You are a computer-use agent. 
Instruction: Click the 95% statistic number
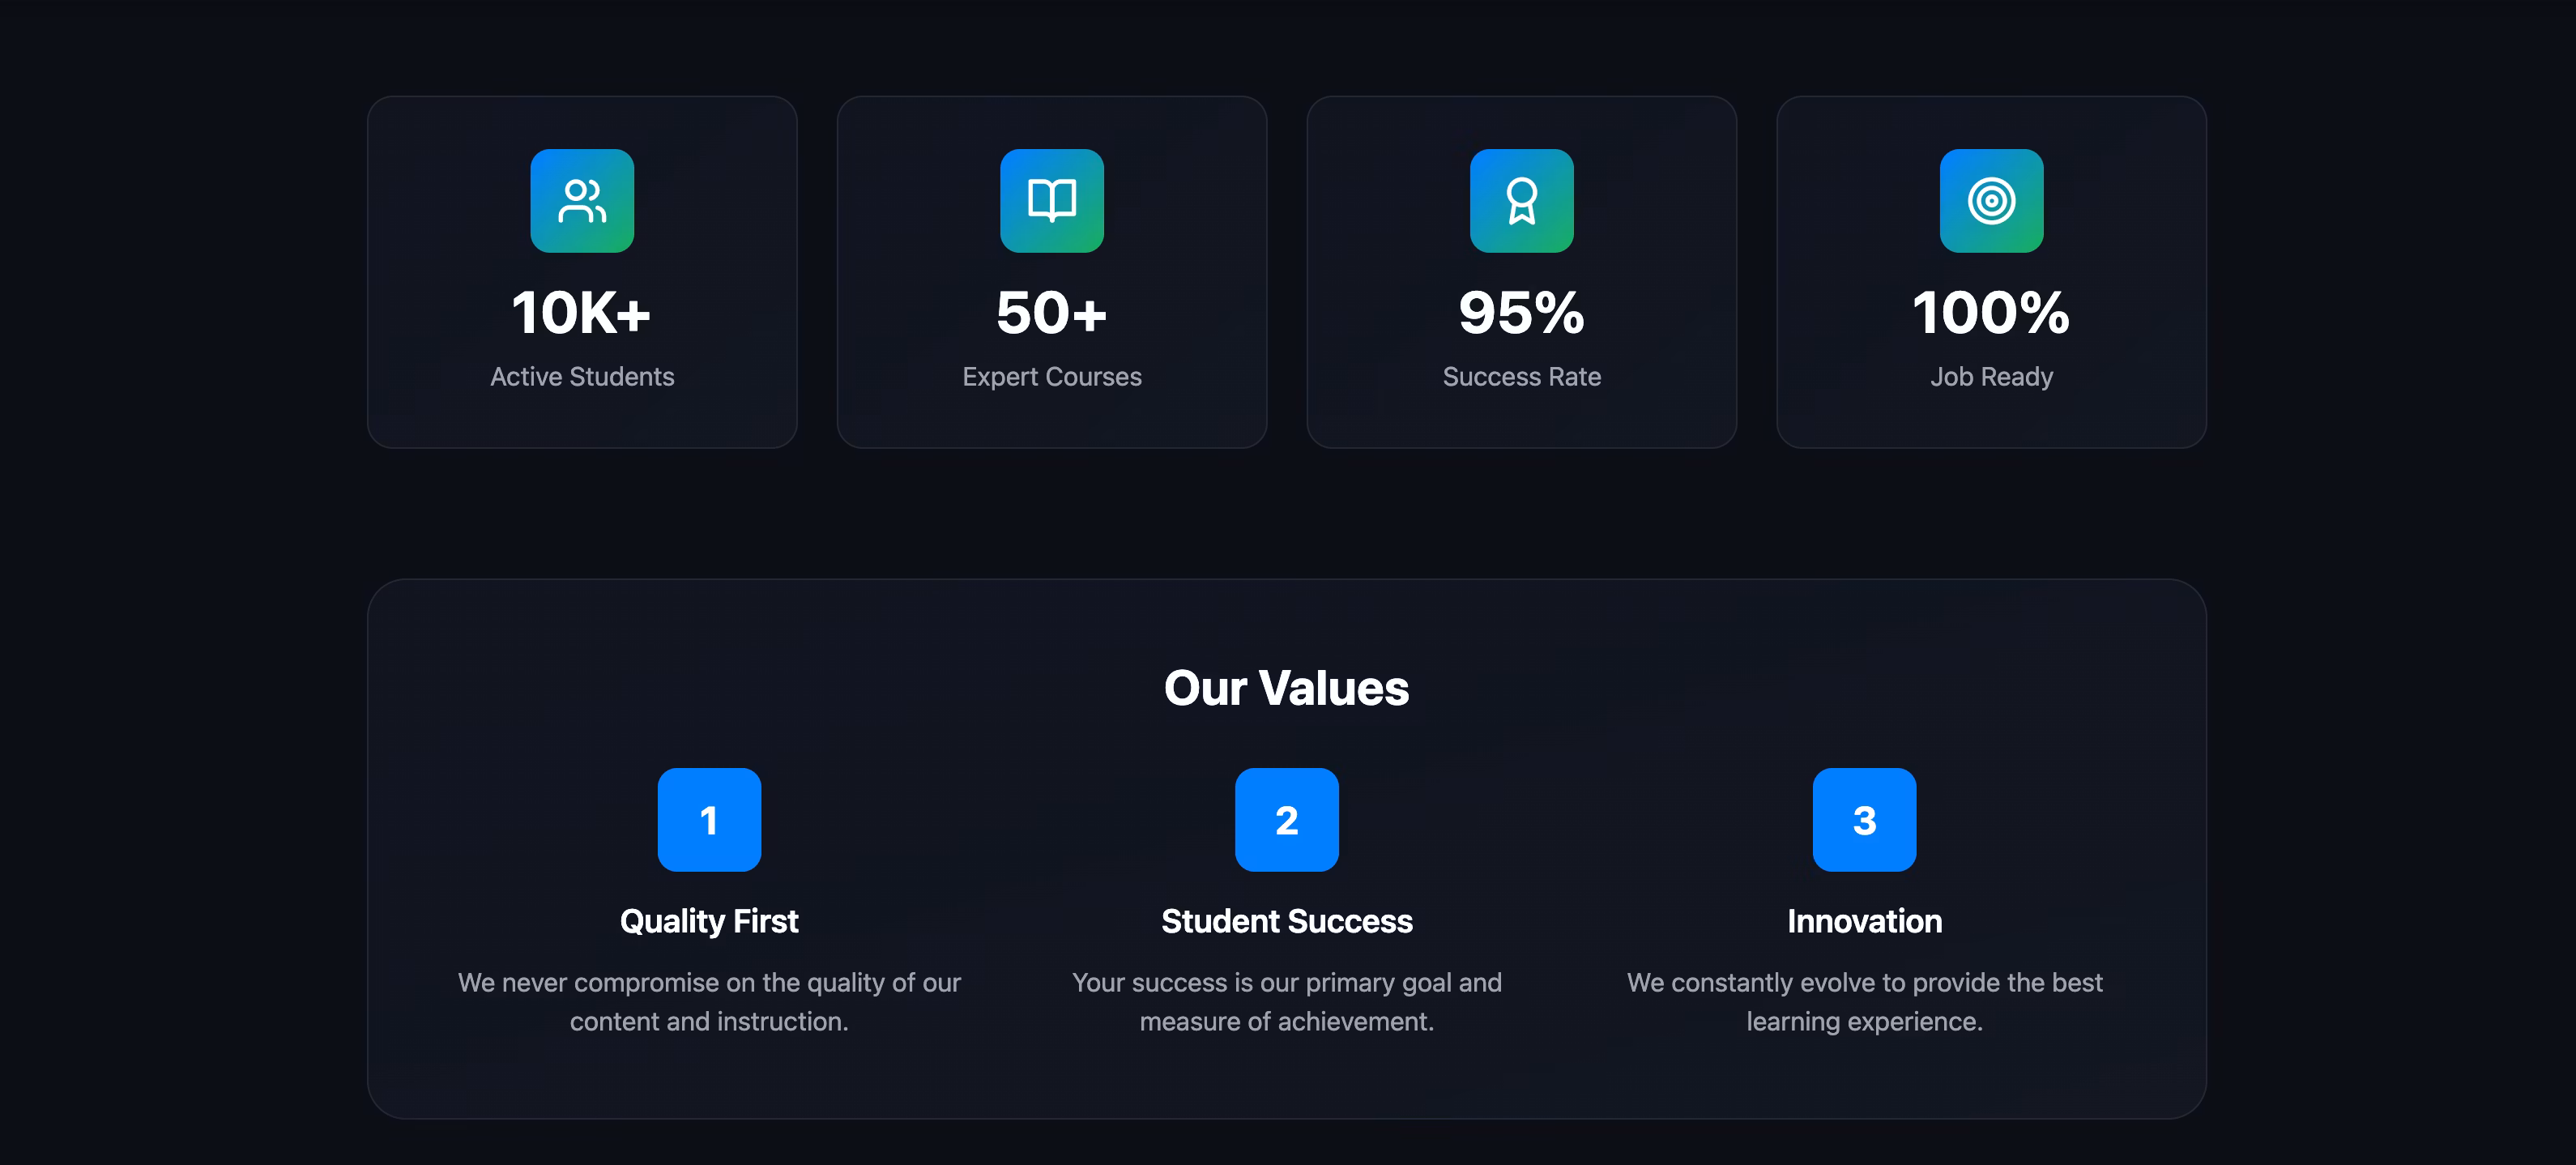point(1521,313)
